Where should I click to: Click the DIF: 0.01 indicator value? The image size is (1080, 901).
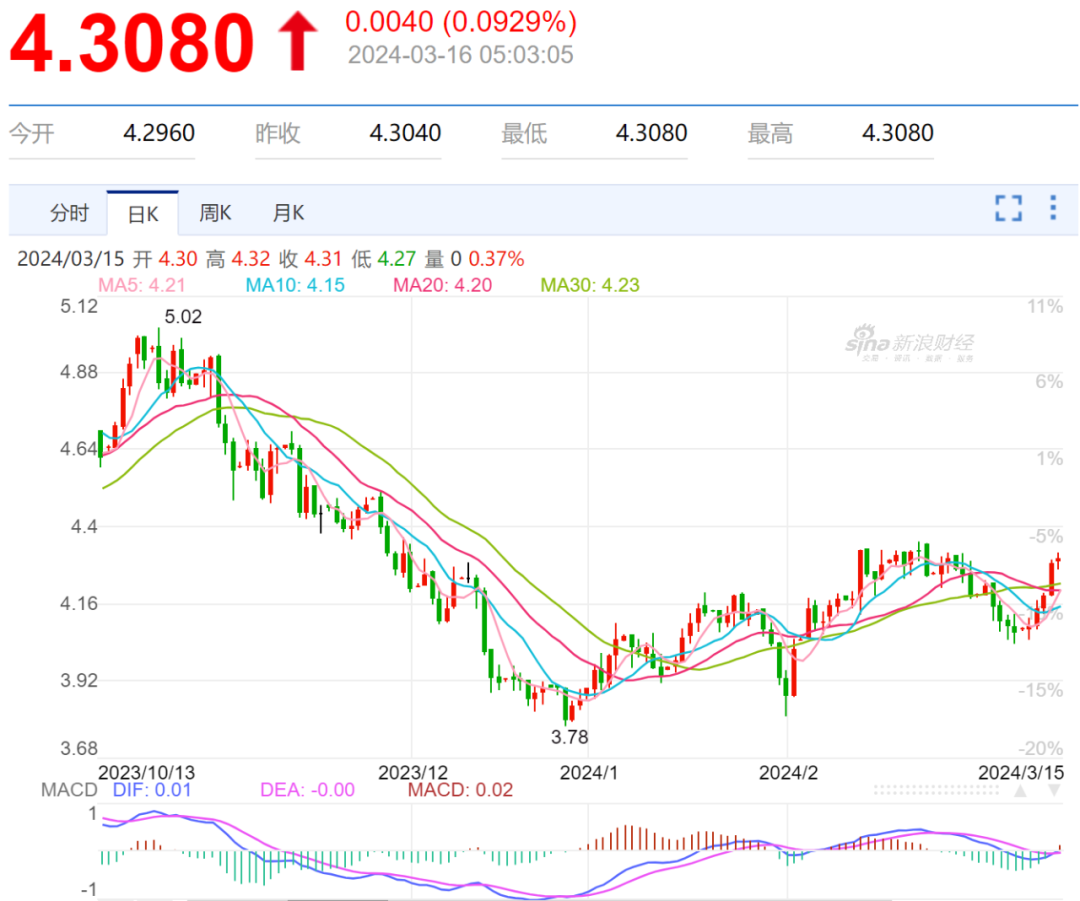152,790
